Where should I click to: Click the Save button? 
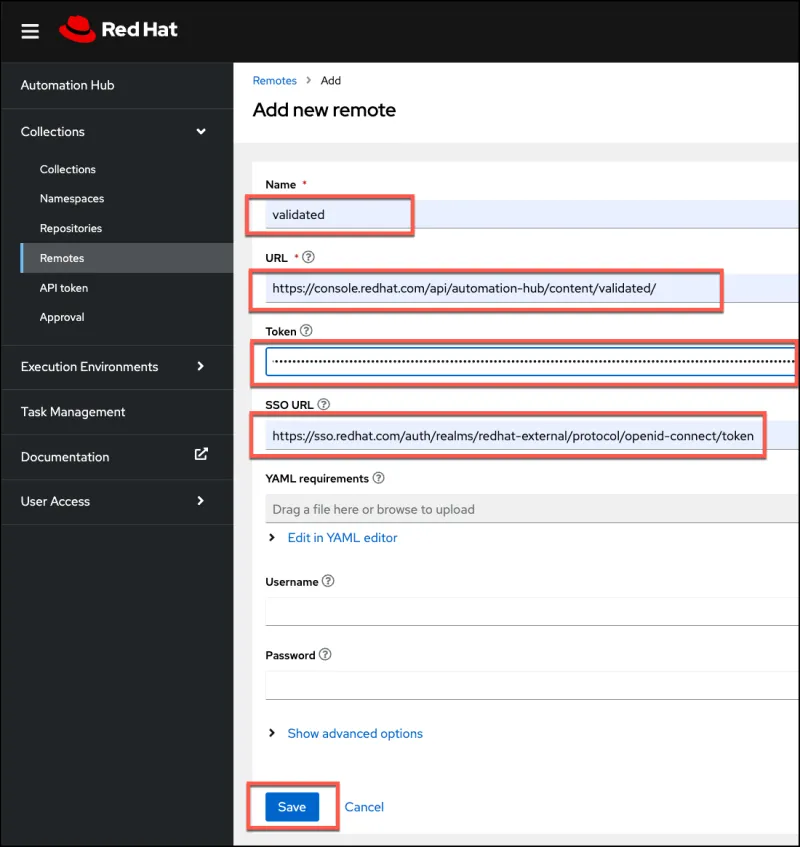point(292,807)
